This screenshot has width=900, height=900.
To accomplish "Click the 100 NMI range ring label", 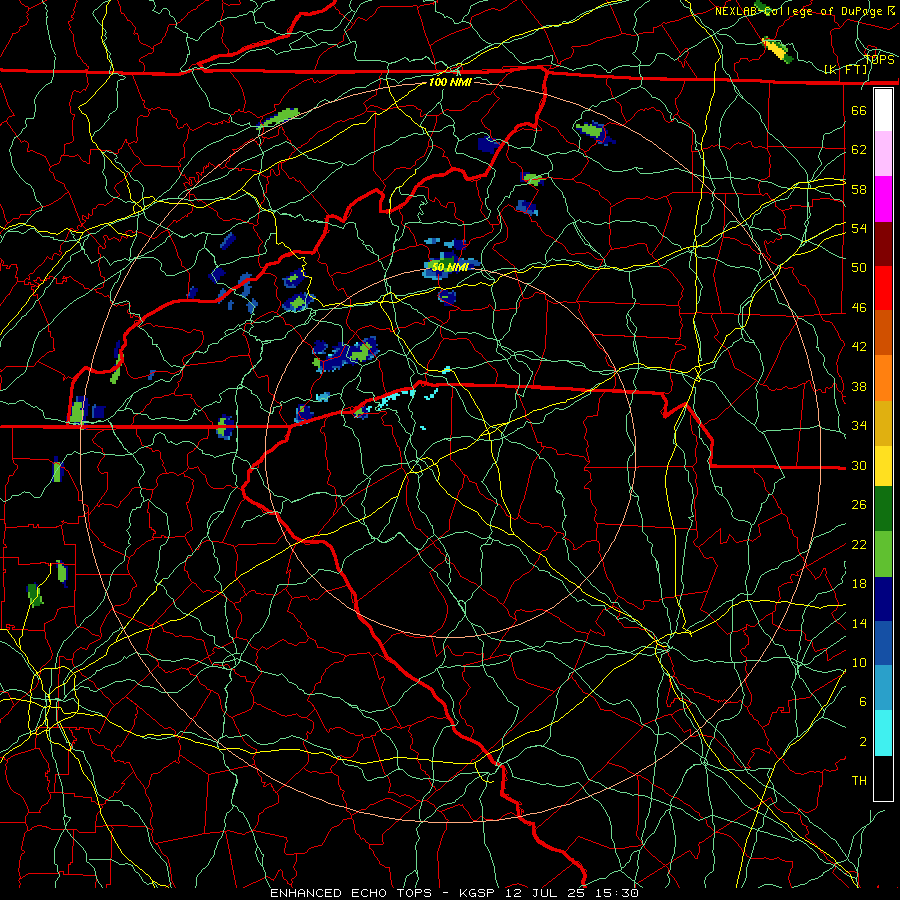I will (x=450, y=82).
